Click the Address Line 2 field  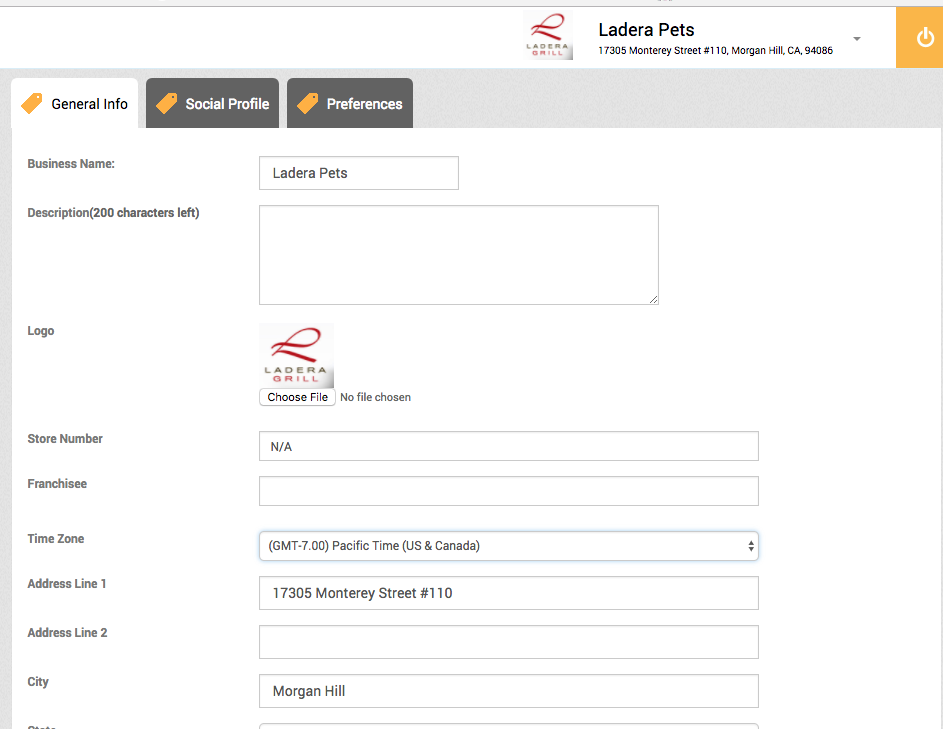pos(509,642)
